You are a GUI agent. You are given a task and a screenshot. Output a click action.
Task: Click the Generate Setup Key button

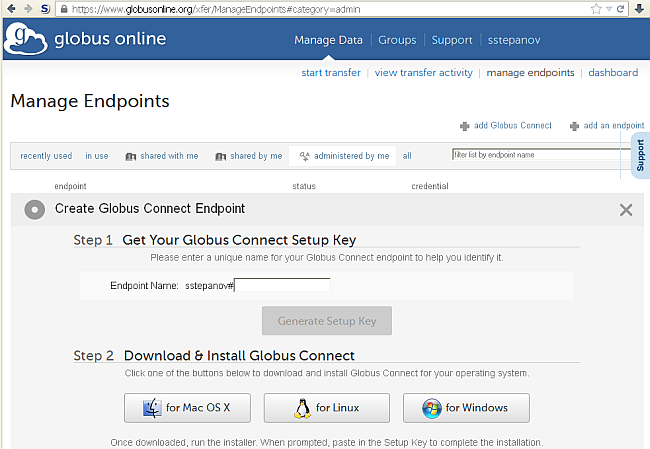[x=327, y=320]
